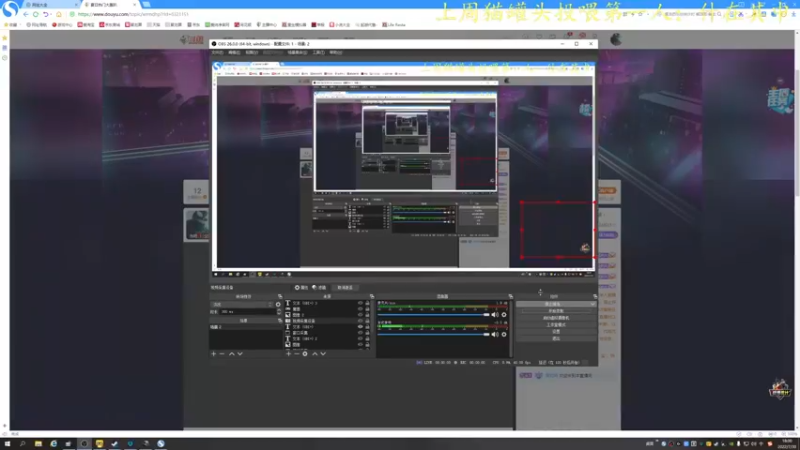Screen dimensions: 800x450
Task: Open the arrow on the stop-streaming button
Action: [x=592, y=304]
